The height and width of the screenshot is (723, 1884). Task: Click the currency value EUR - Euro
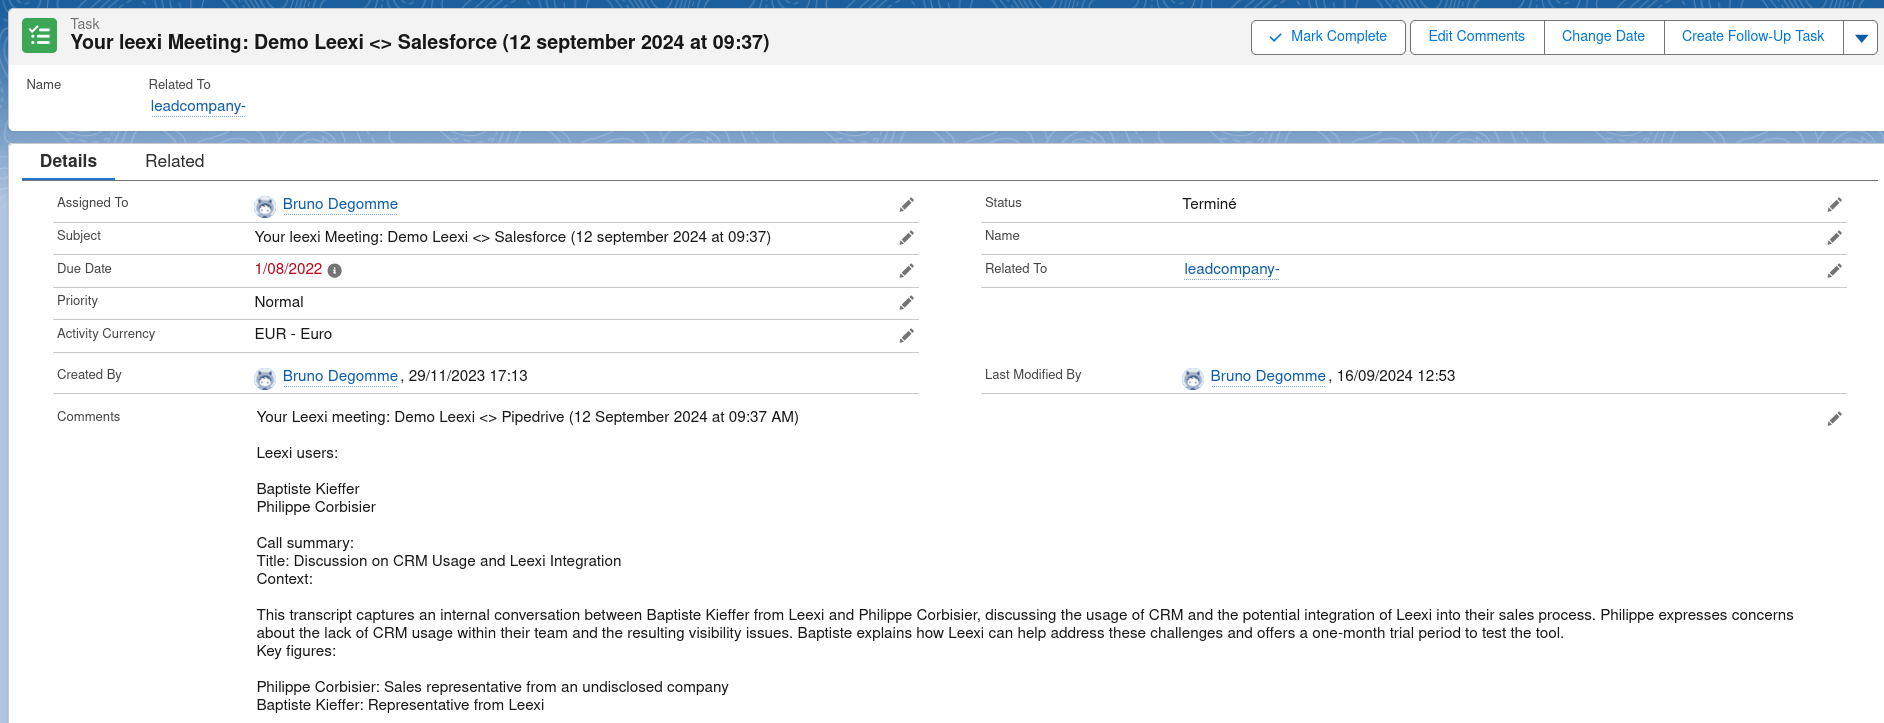coord(293,334)
